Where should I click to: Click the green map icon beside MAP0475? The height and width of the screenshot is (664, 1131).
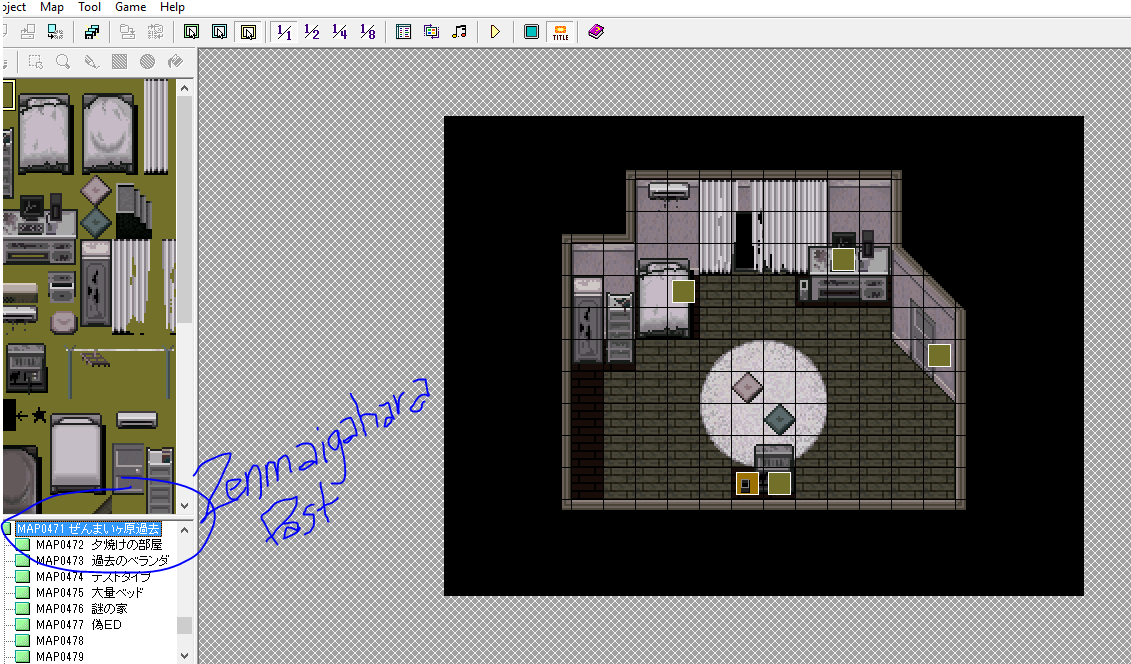click(23, 593)
